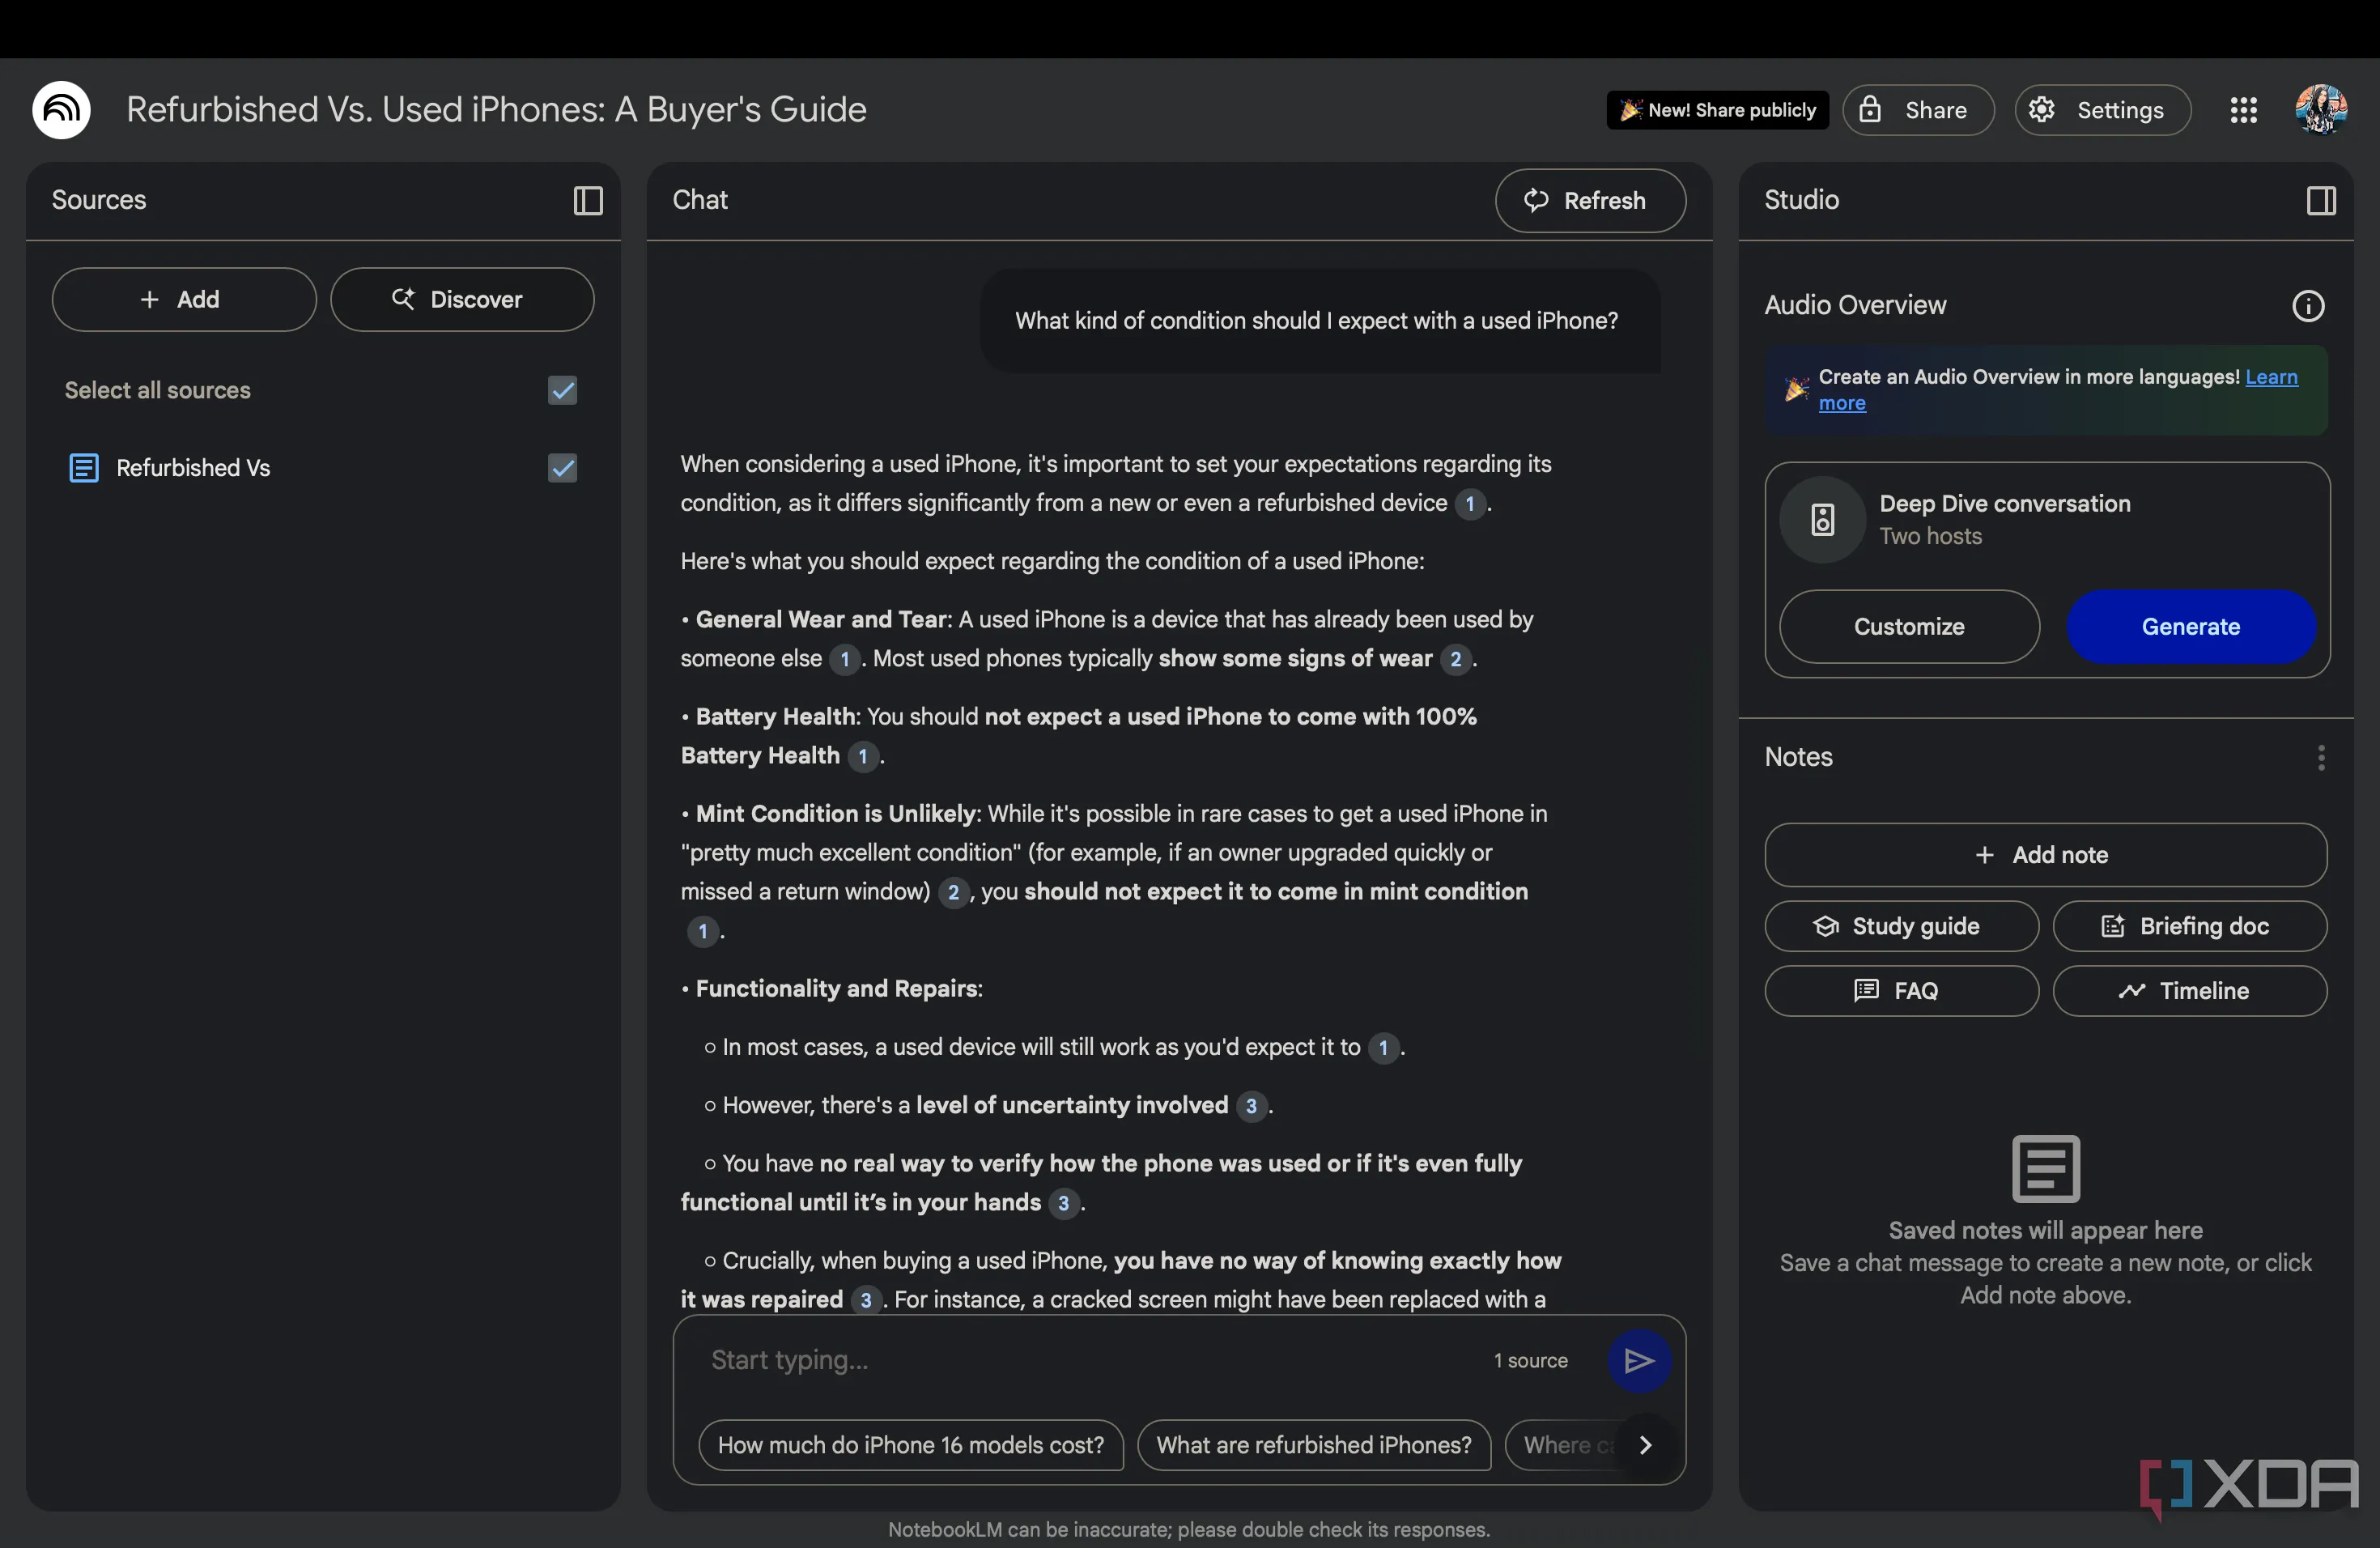This screenshot has width=2380, height=1548.
Task: Open citation 1 after 'expect it to'
Action: coord(1383,1048)
